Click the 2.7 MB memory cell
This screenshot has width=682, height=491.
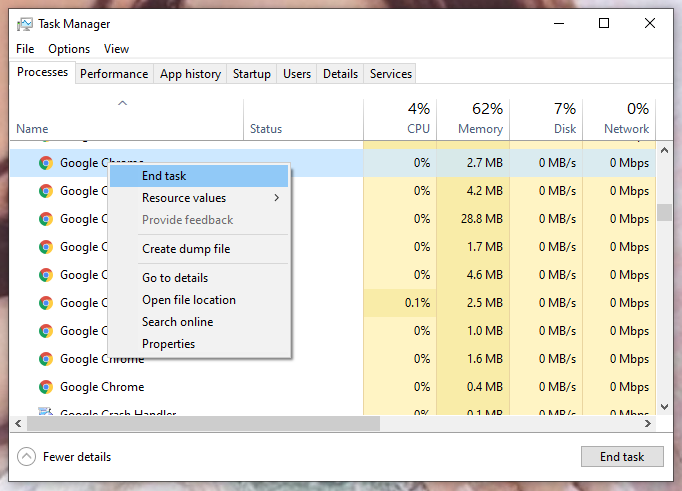[x=473, y=163]
